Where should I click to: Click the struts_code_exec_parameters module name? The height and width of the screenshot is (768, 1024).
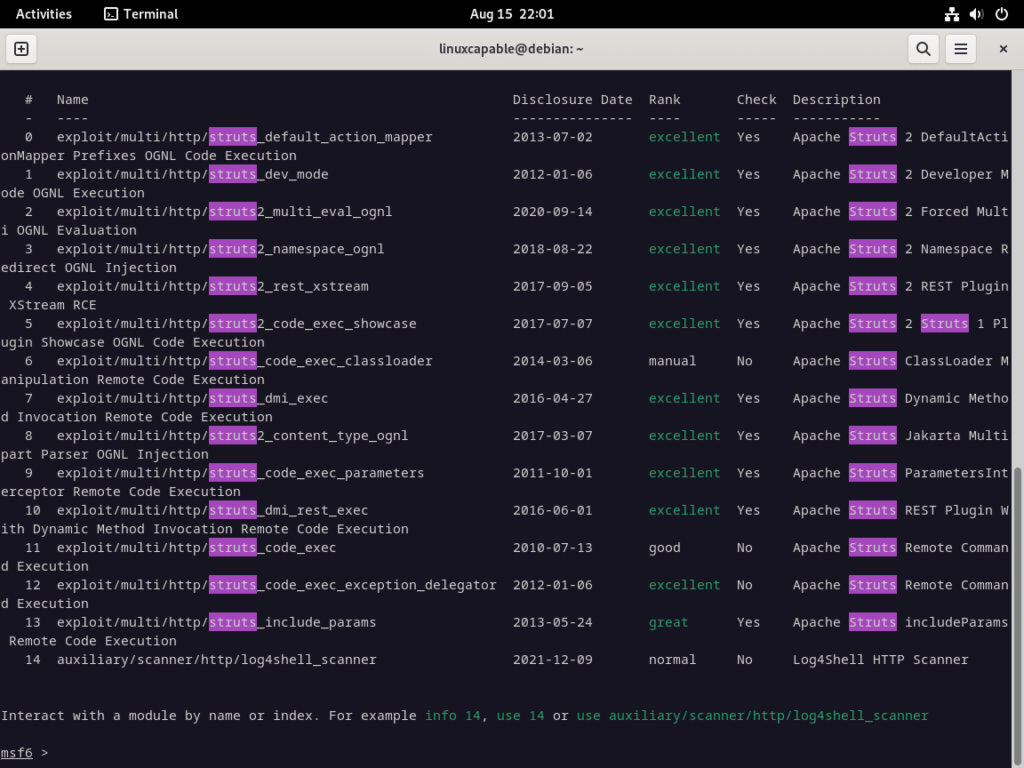(x=240, y=472)
